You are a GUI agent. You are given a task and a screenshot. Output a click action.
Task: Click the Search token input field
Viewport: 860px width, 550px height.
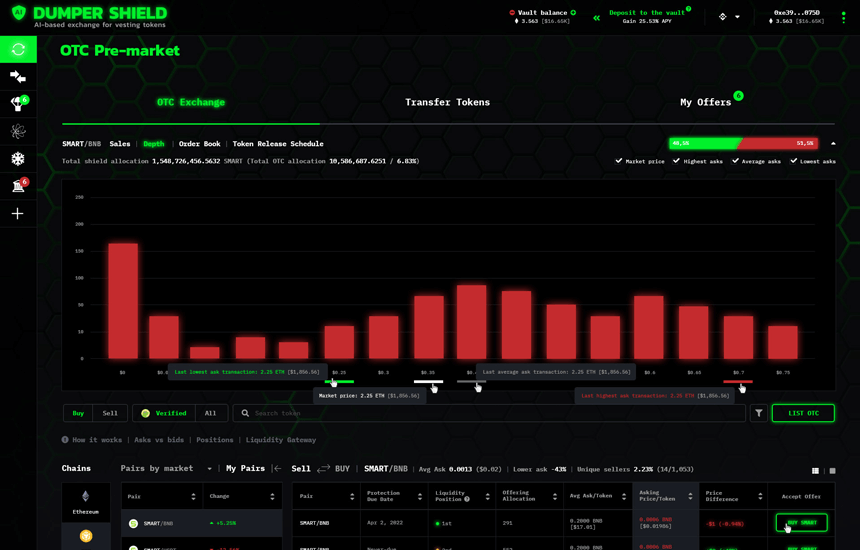pyautogui.click(x=490, y=413)
